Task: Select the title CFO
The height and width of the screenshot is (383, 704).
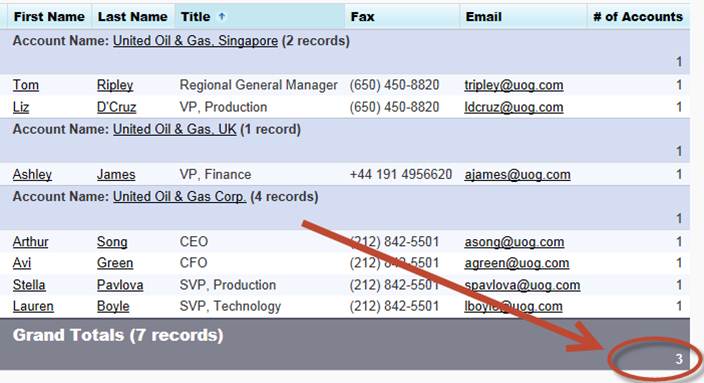Action: pyautogui.click(x=194, y=263)
